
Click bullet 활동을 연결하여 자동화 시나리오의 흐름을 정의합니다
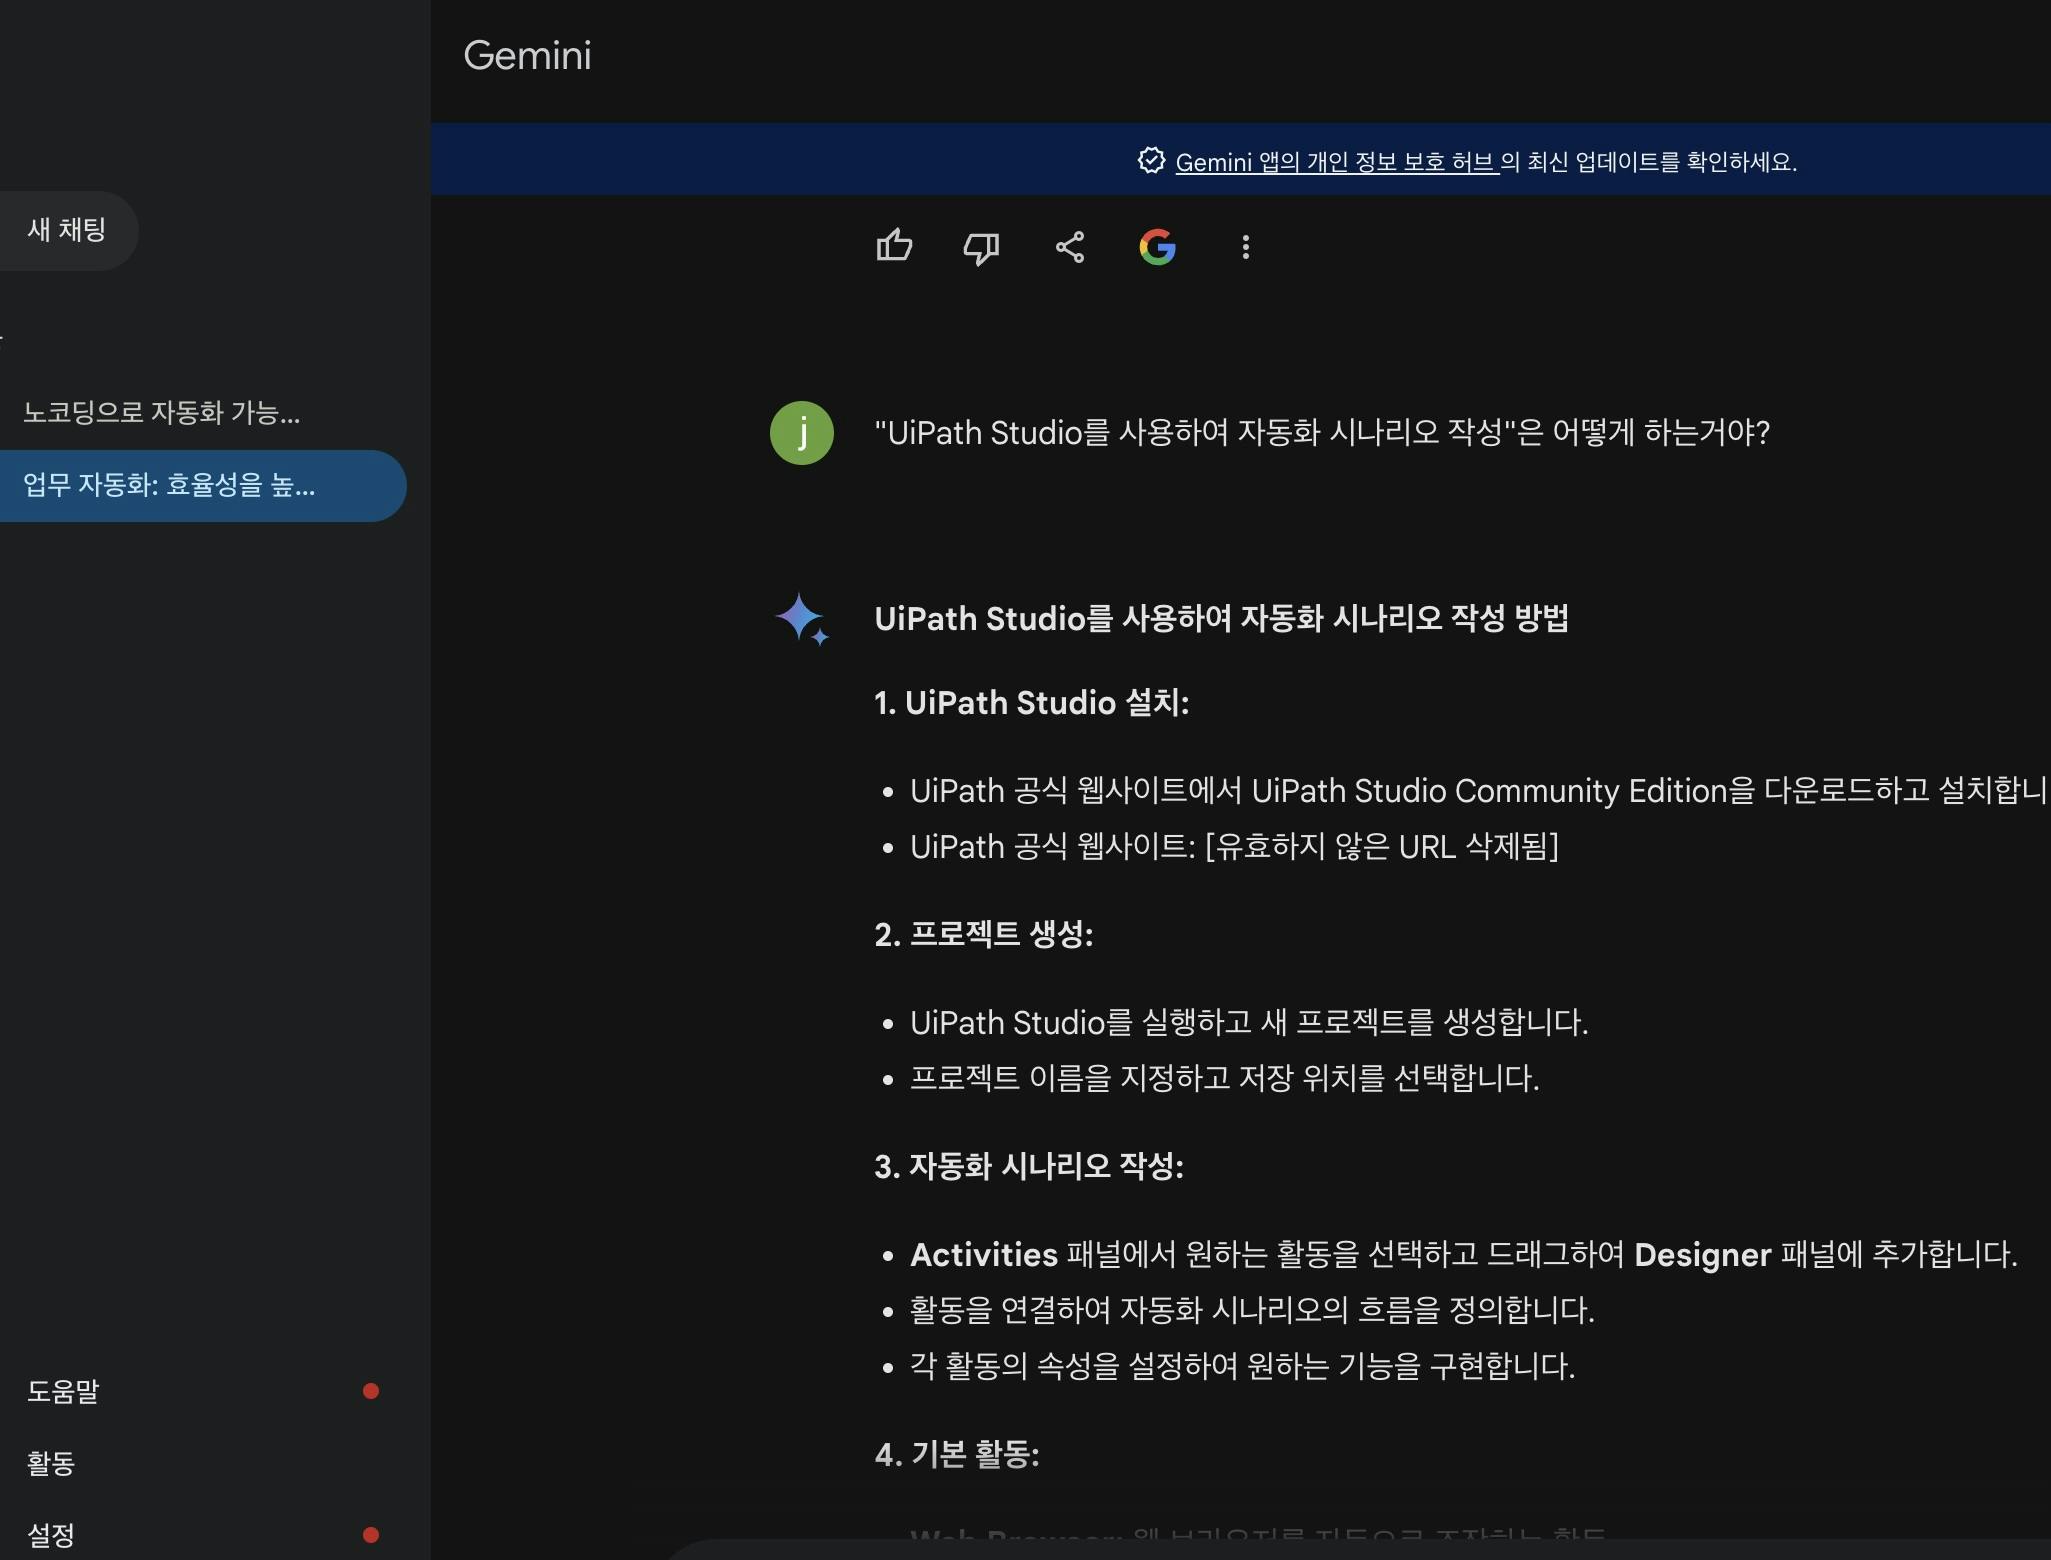1252,1310
